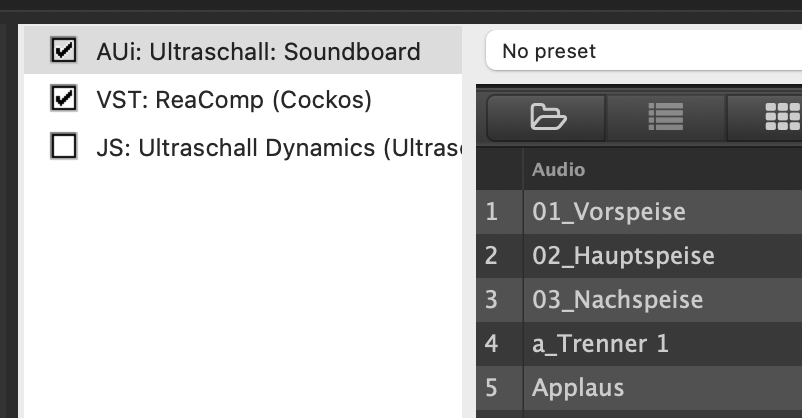Select the AUi: Ultraschall: Soundboard label
Screen dimensions: 802x418
click(258, 51)
